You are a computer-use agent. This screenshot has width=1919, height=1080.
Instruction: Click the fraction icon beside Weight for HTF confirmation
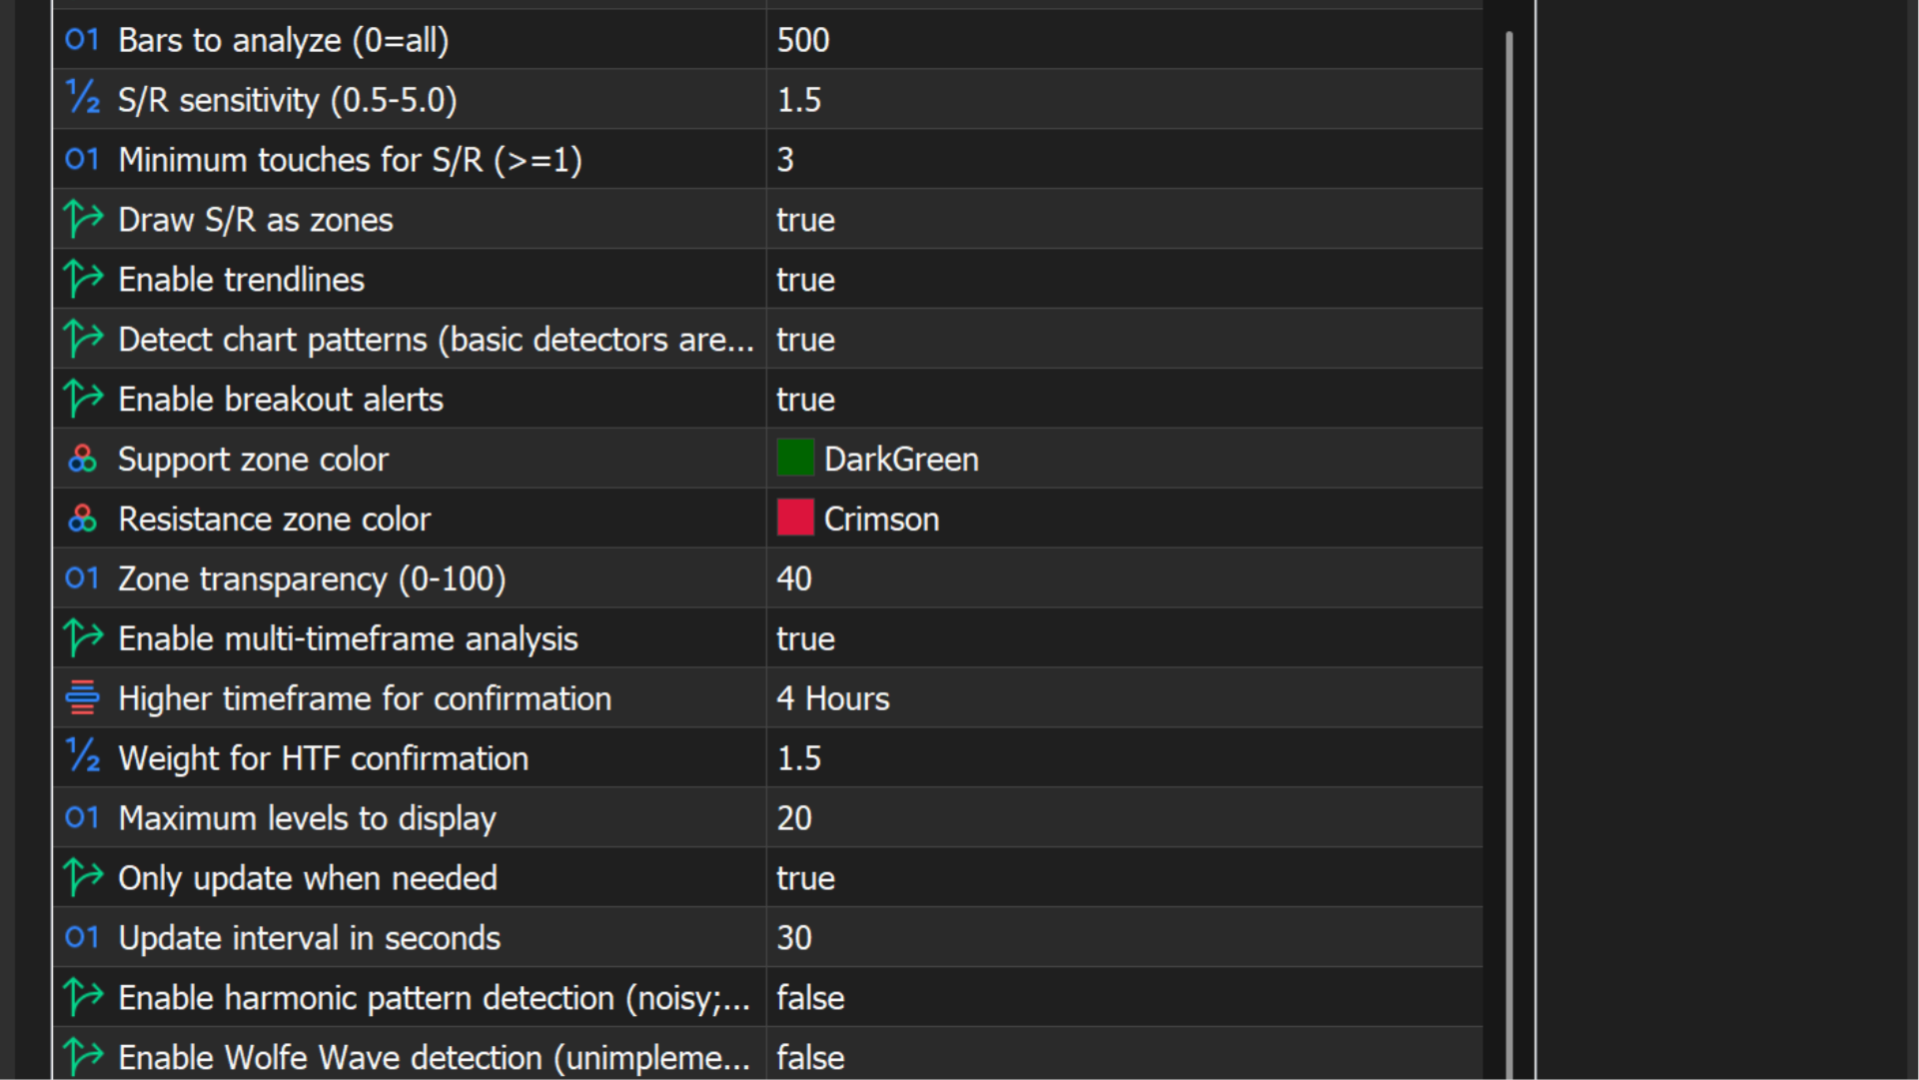82,757
